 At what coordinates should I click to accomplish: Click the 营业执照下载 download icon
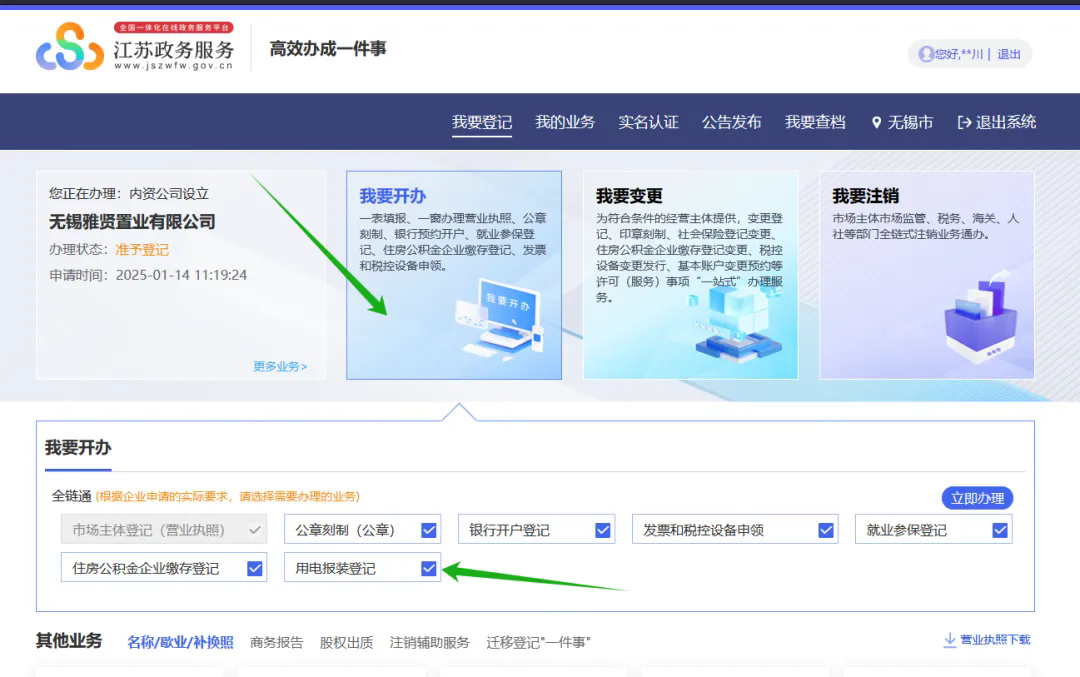point(949,640)
